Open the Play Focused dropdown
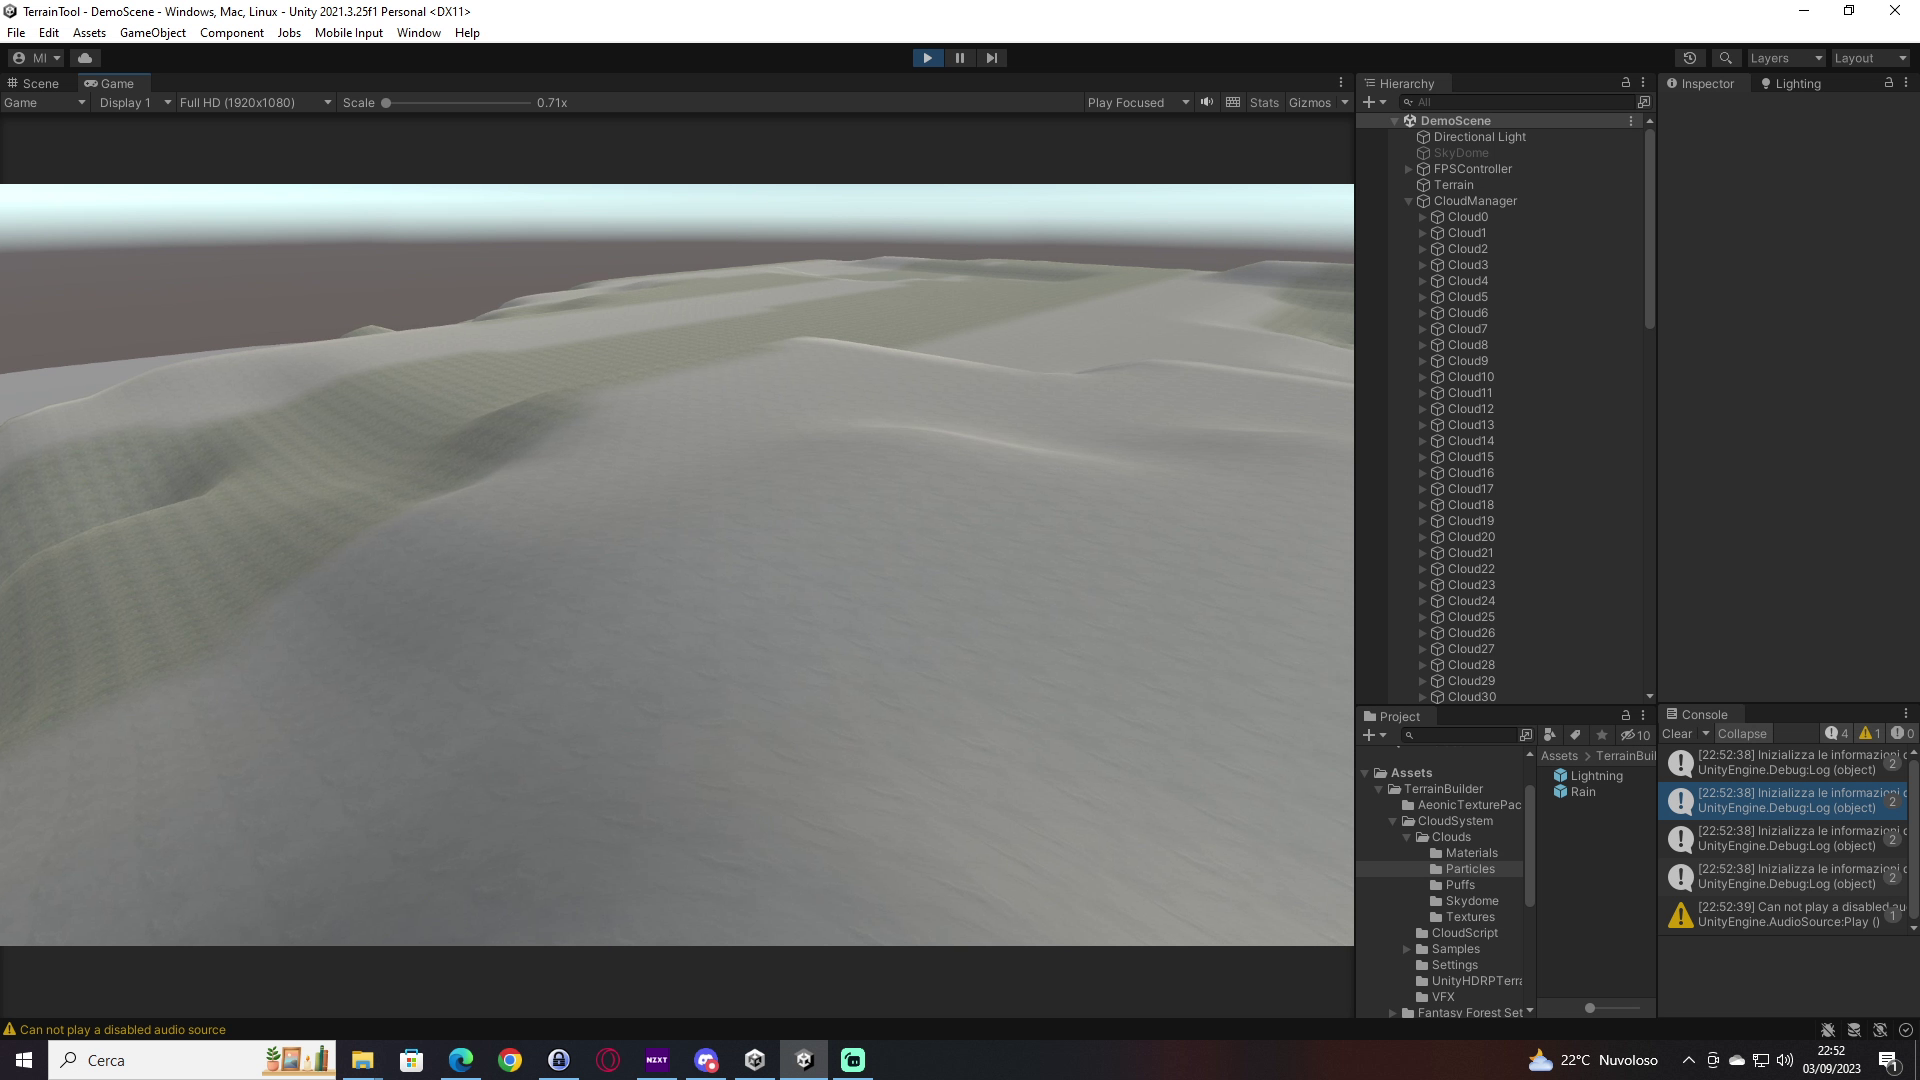Image resolution: width=1920 pixels, height=1080 pixels. coord(1138,103)
